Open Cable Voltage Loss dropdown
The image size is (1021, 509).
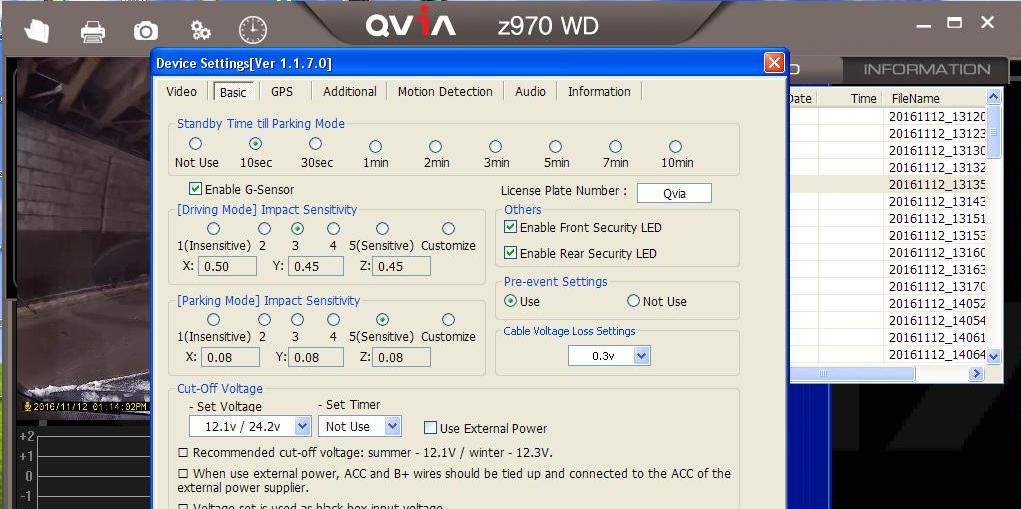tap(641, 355)
